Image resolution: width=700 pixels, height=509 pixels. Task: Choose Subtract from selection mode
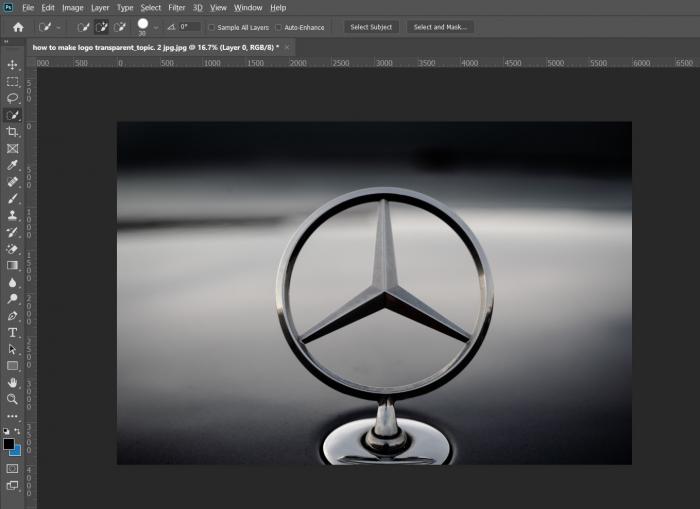tap(120, 27)
